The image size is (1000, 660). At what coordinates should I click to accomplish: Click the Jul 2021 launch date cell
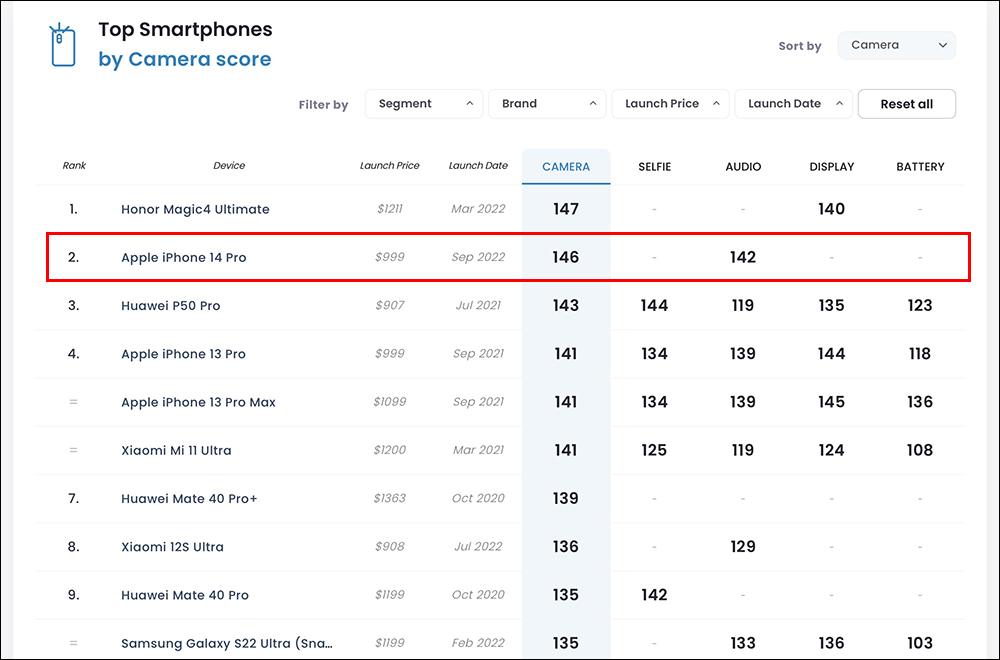tap(478, 305)
